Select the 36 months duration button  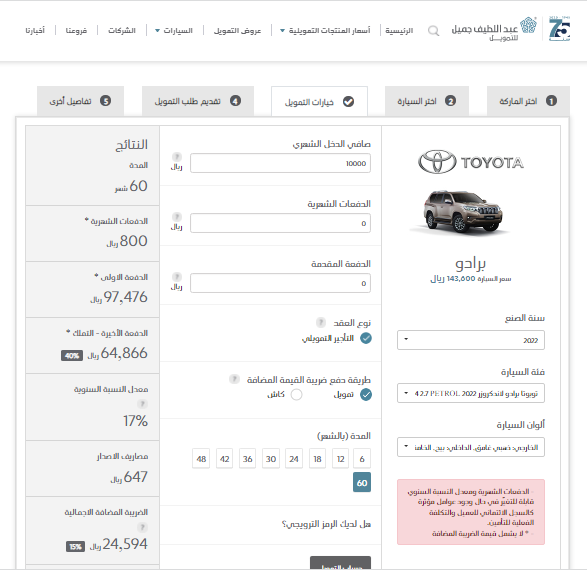pyautogui.click(x=247, y=459)
